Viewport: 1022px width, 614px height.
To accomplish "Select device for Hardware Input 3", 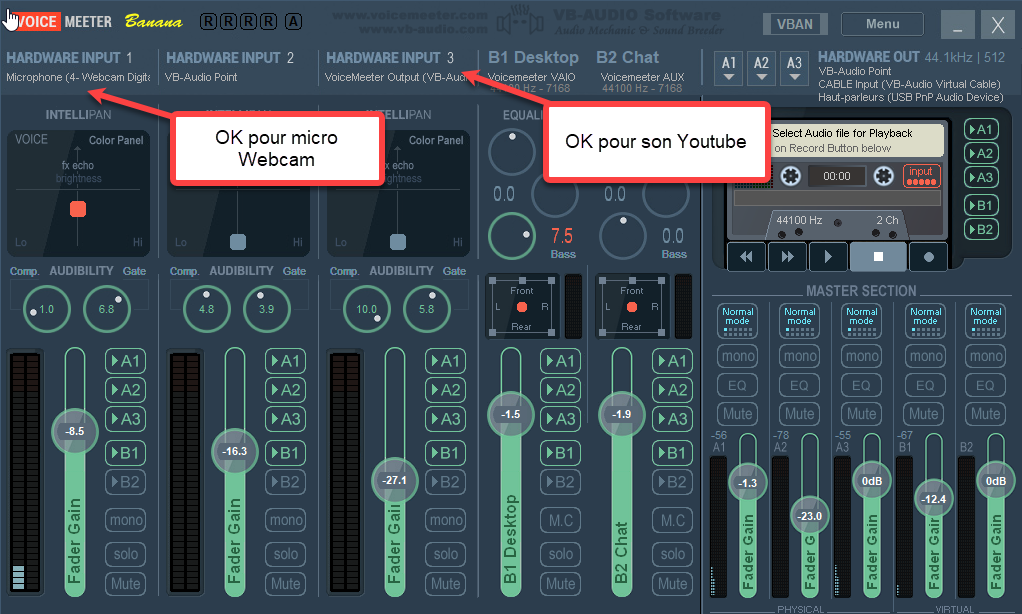I will pyautogui.click(x=396, y=77).
